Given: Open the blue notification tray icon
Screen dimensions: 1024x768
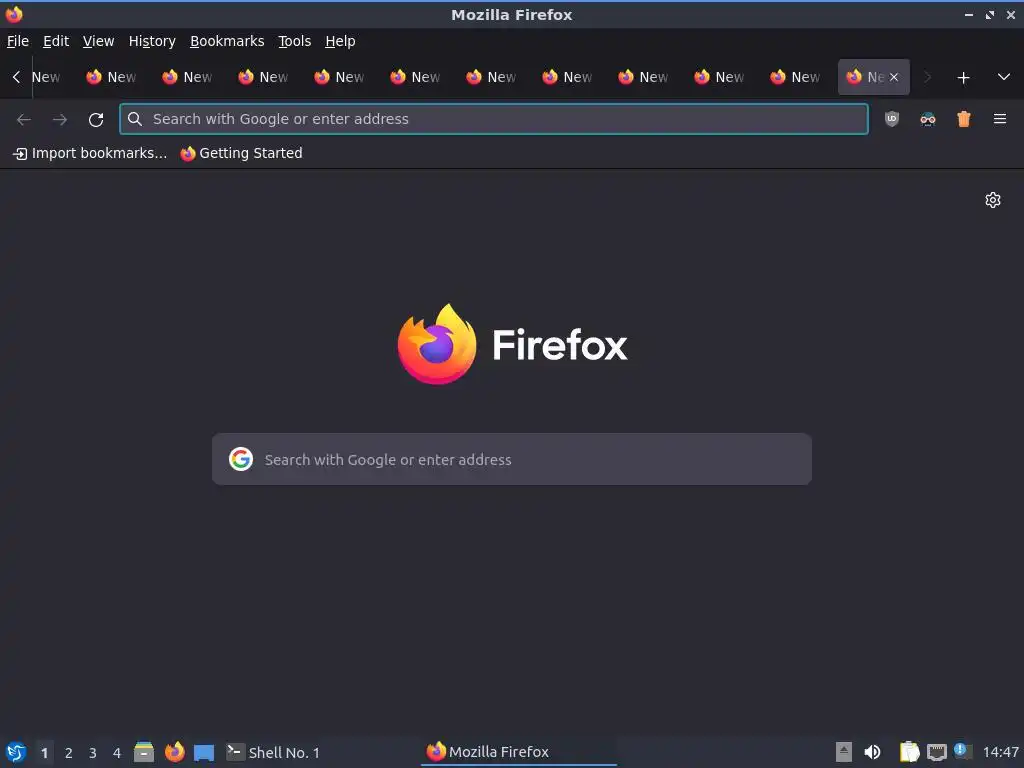Looking at the screenshot, I should (961, 750).
